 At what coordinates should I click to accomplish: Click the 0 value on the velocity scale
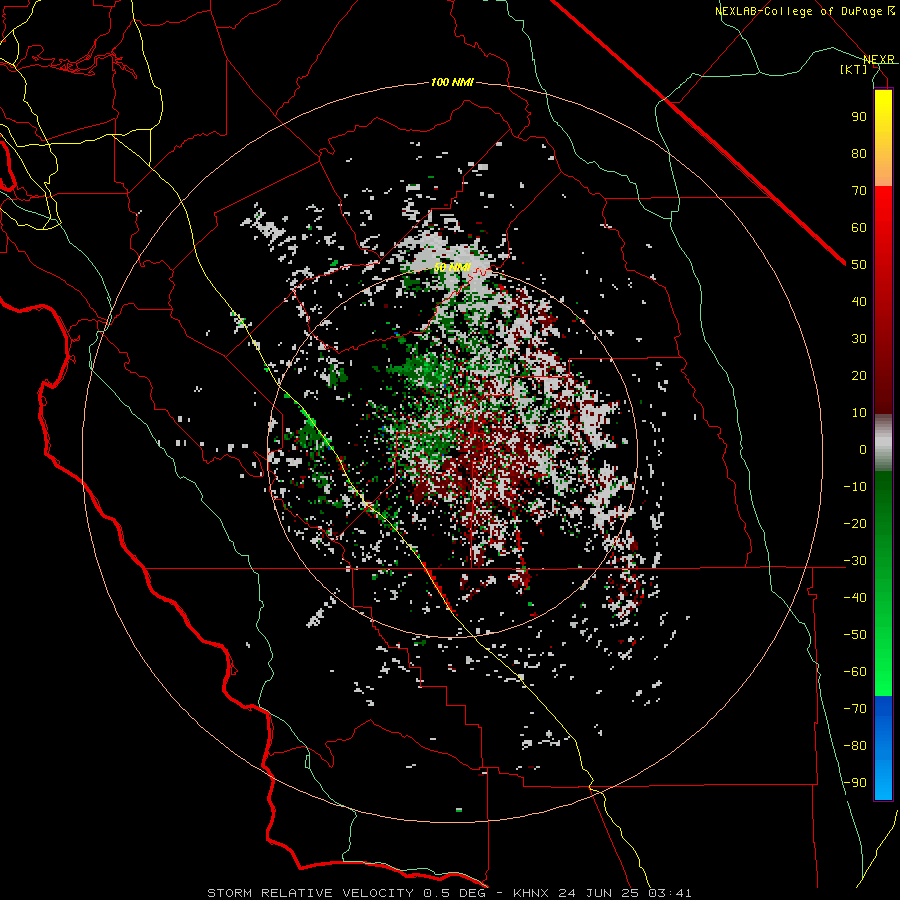point(863,450)
